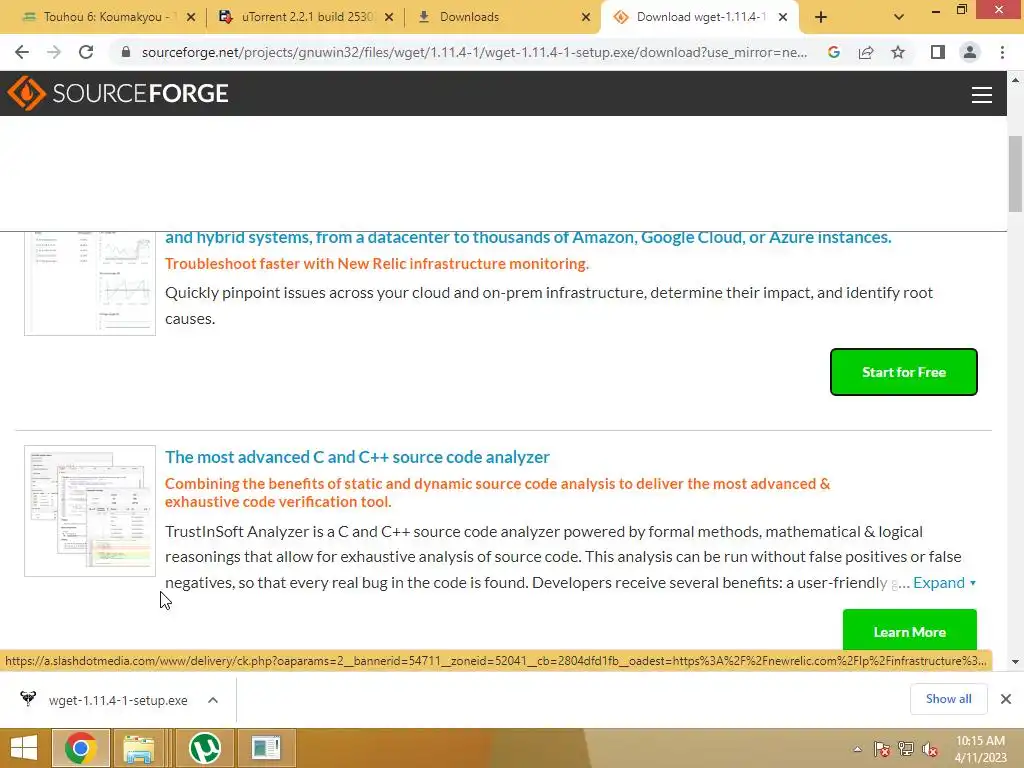Viewport: 1024px width, 768px height.
Task: Open uTorrent from the taskbar
Action: point(204,748)
